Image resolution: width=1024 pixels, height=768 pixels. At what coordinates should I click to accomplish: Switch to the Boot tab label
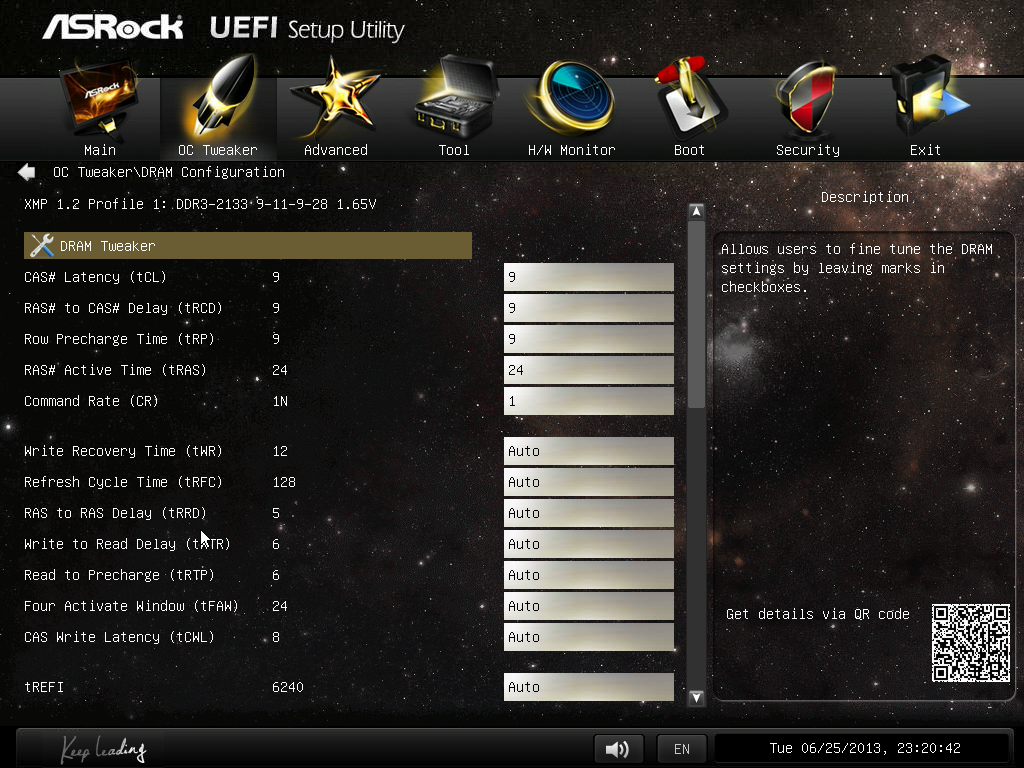690,150
